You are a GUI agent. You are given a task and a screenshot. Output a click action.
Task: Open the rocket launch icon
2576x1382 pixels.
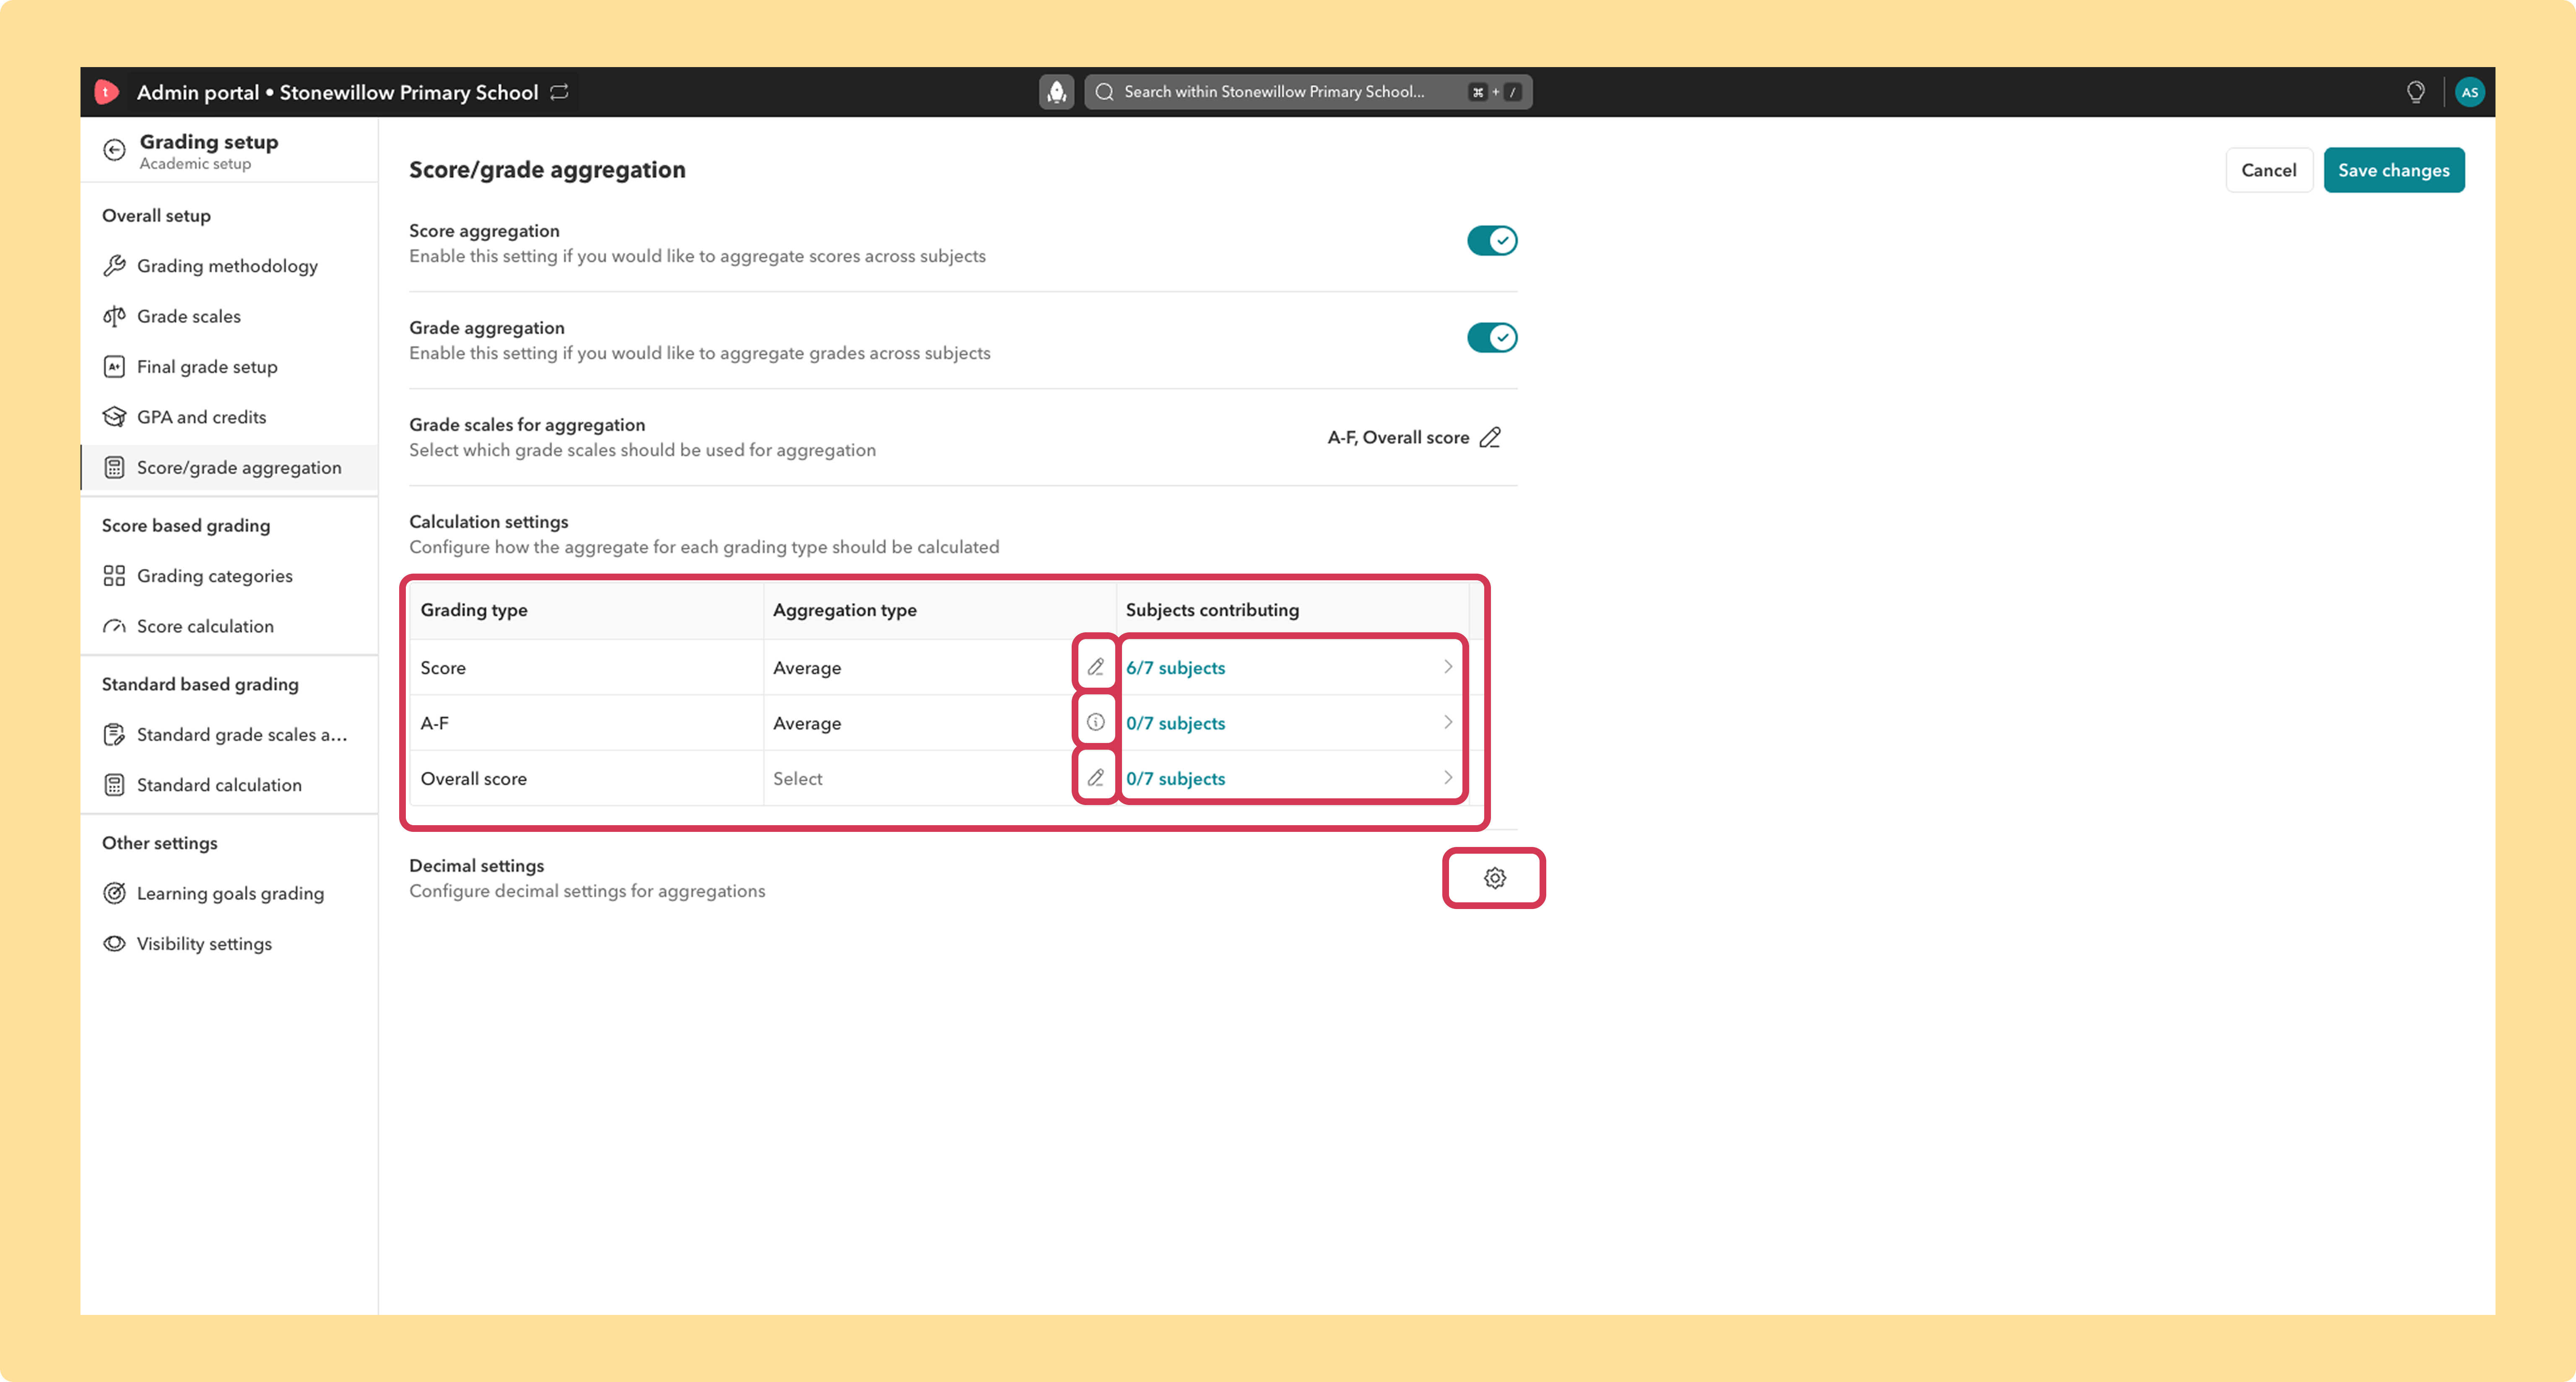(x=1056, y=92)
